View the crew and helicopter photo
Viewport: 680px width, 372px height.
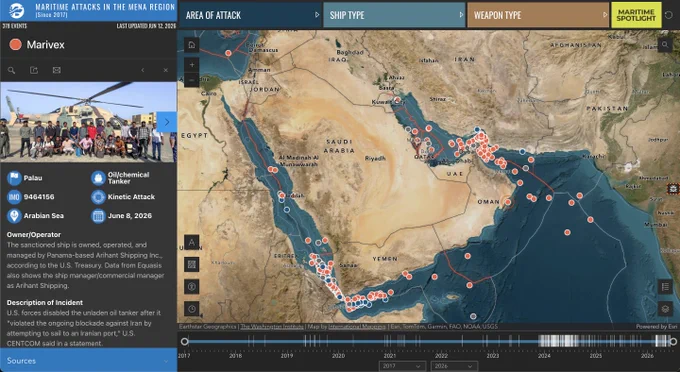coord(88,122)
